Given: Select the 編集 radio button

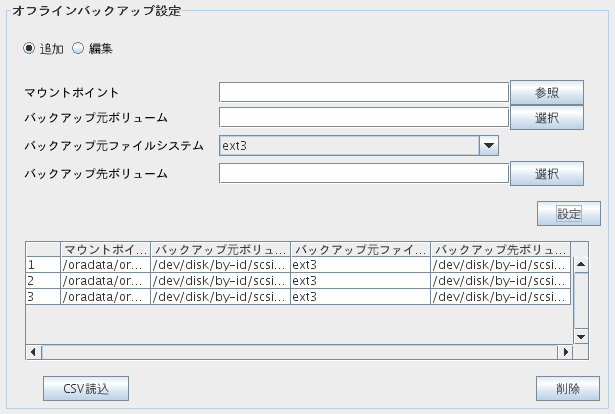Looking at the screenshot, I should pos(78,48).
